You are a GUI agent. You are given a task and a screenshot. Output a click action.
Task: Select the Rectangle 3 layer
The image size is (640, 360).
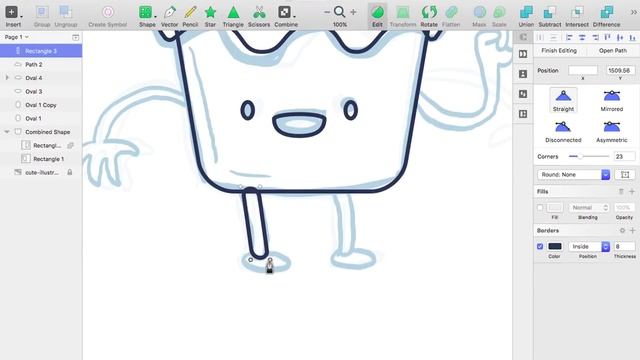(41, 51)
